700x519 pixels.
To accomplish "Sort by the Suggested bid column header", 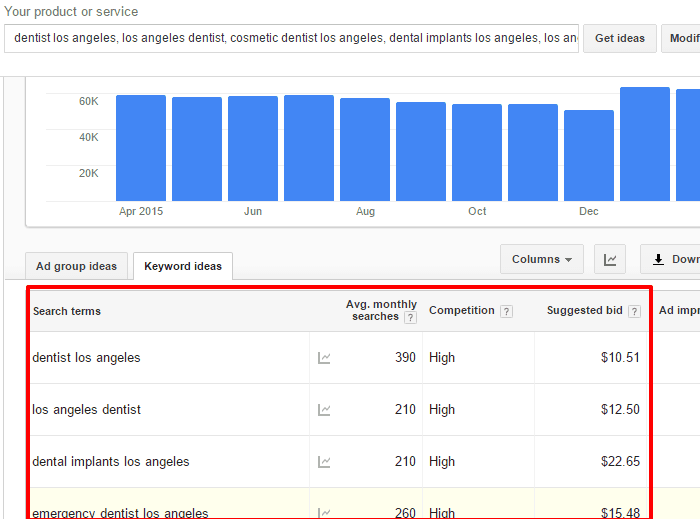I will 584,310.
